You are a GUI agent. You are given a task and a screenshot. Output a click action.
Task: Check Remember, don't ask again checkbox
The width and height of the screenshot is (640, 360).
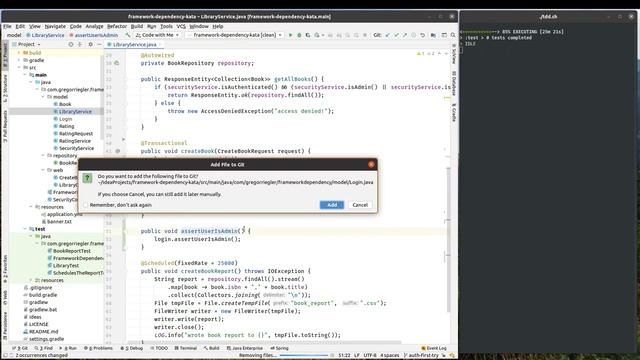pyautogui.click(x=86, y=205)
